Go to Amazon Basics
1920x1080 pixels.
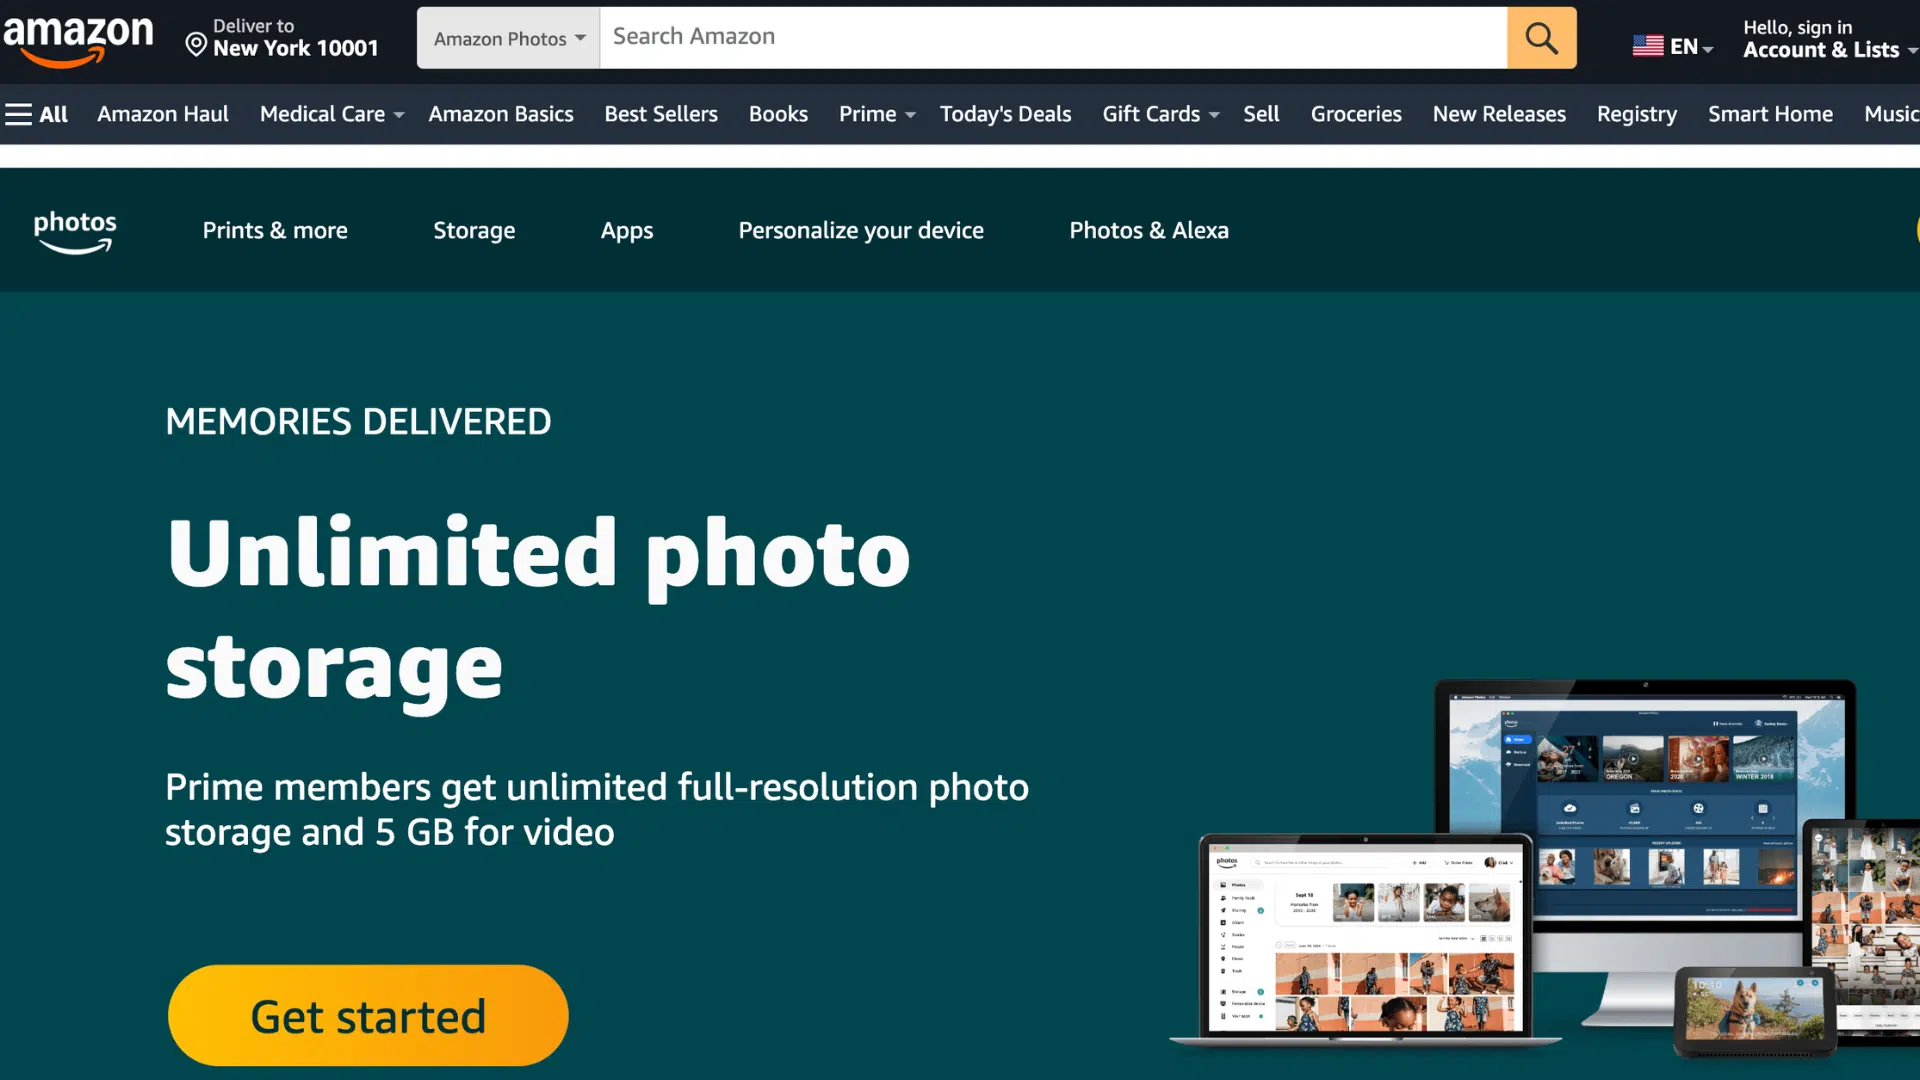[501, 114]
